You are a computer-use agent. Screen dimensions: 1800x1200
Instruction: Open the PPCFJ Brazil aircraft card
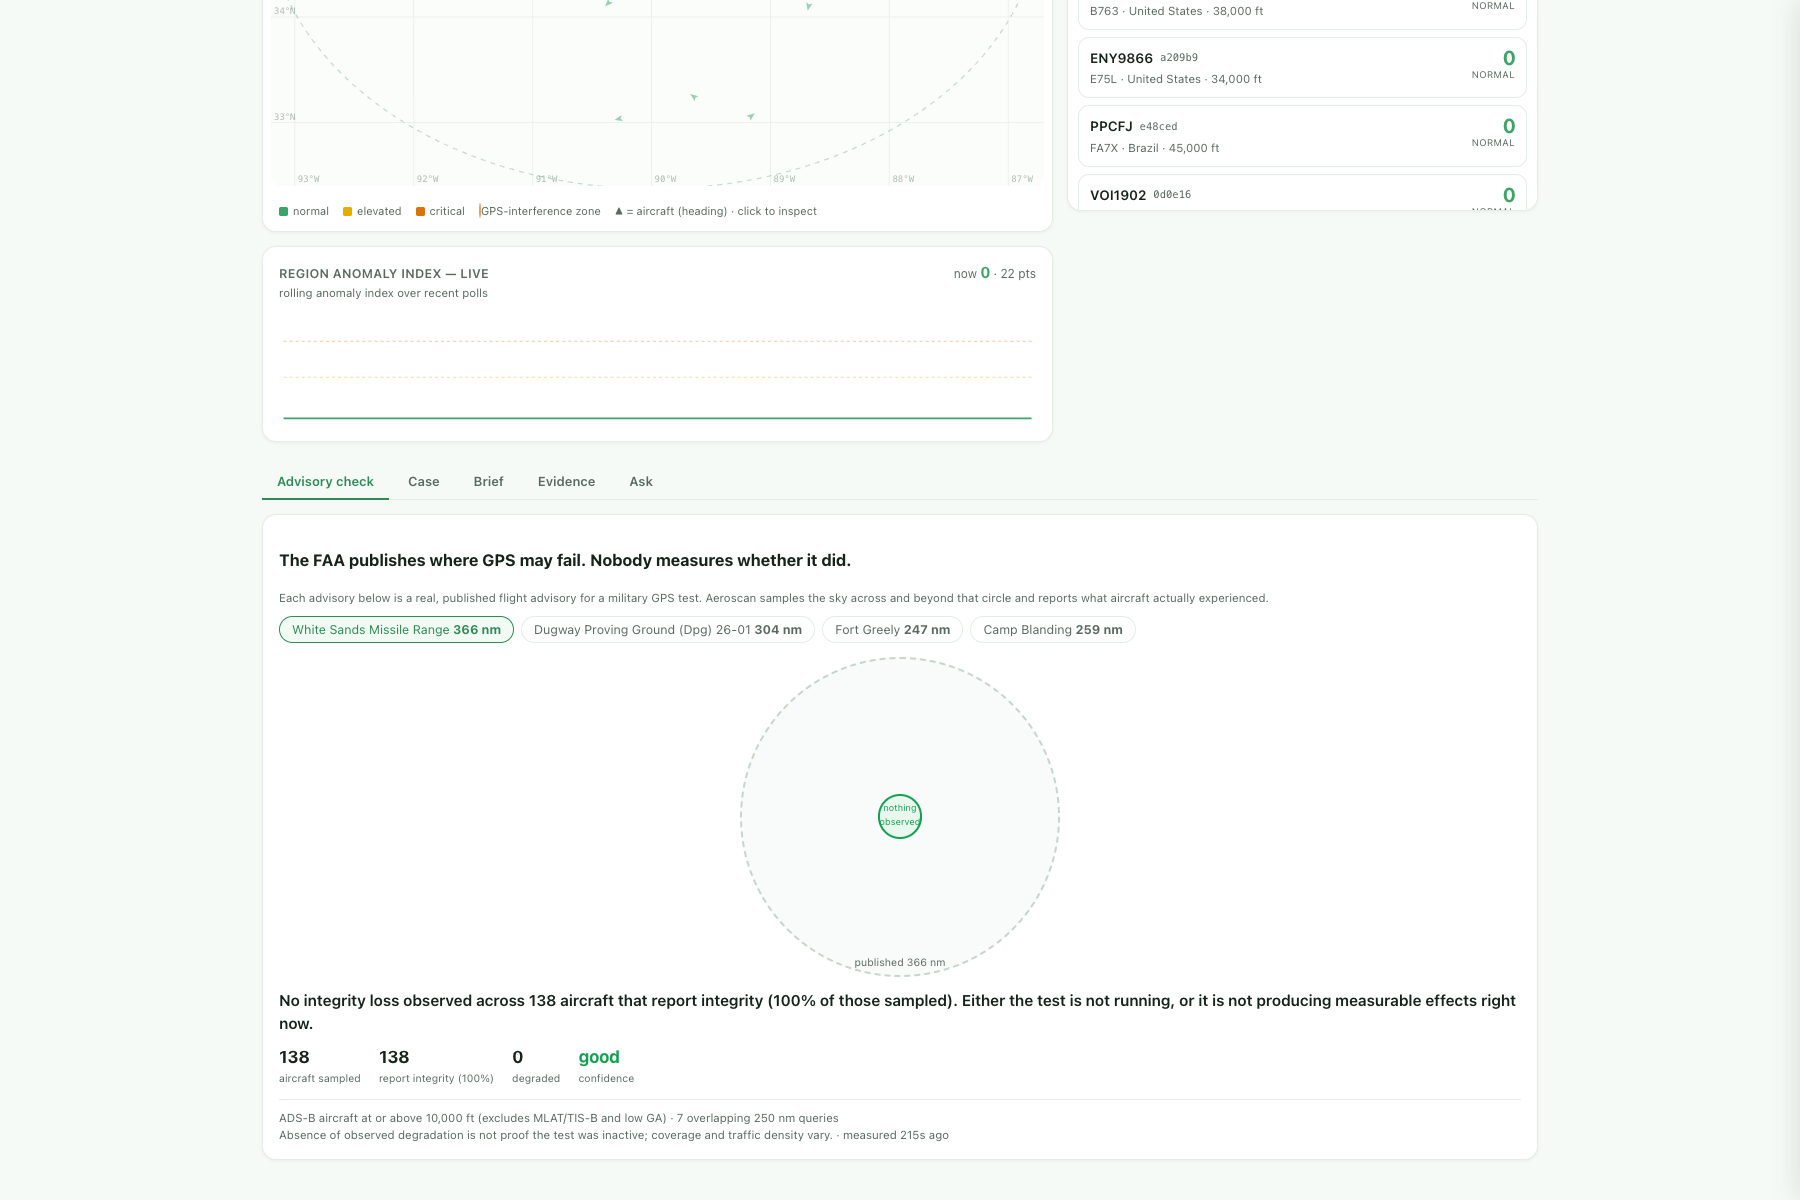click(1302, 136)
